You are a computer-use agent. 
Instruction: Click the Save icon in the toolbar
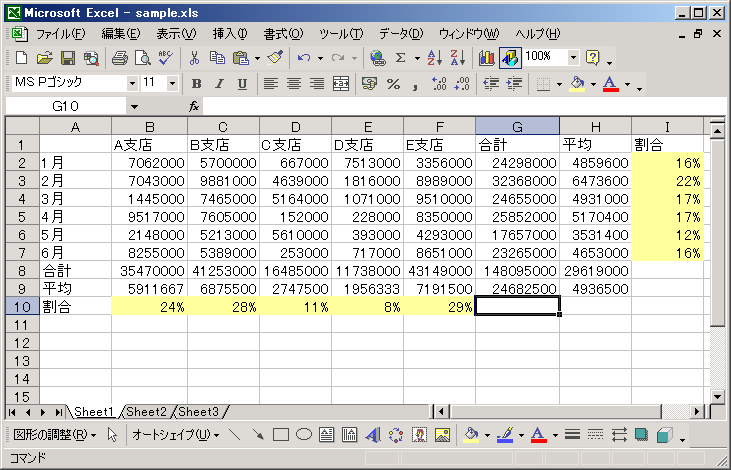click(x=69, y=58)
